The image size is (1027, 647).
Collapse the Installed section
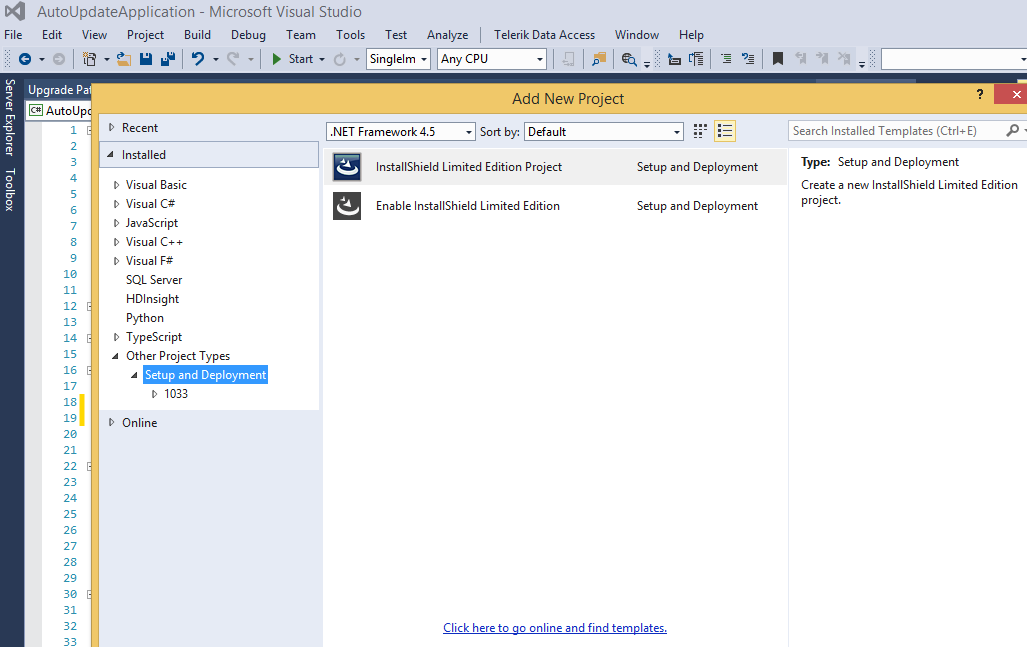[111, 155]
